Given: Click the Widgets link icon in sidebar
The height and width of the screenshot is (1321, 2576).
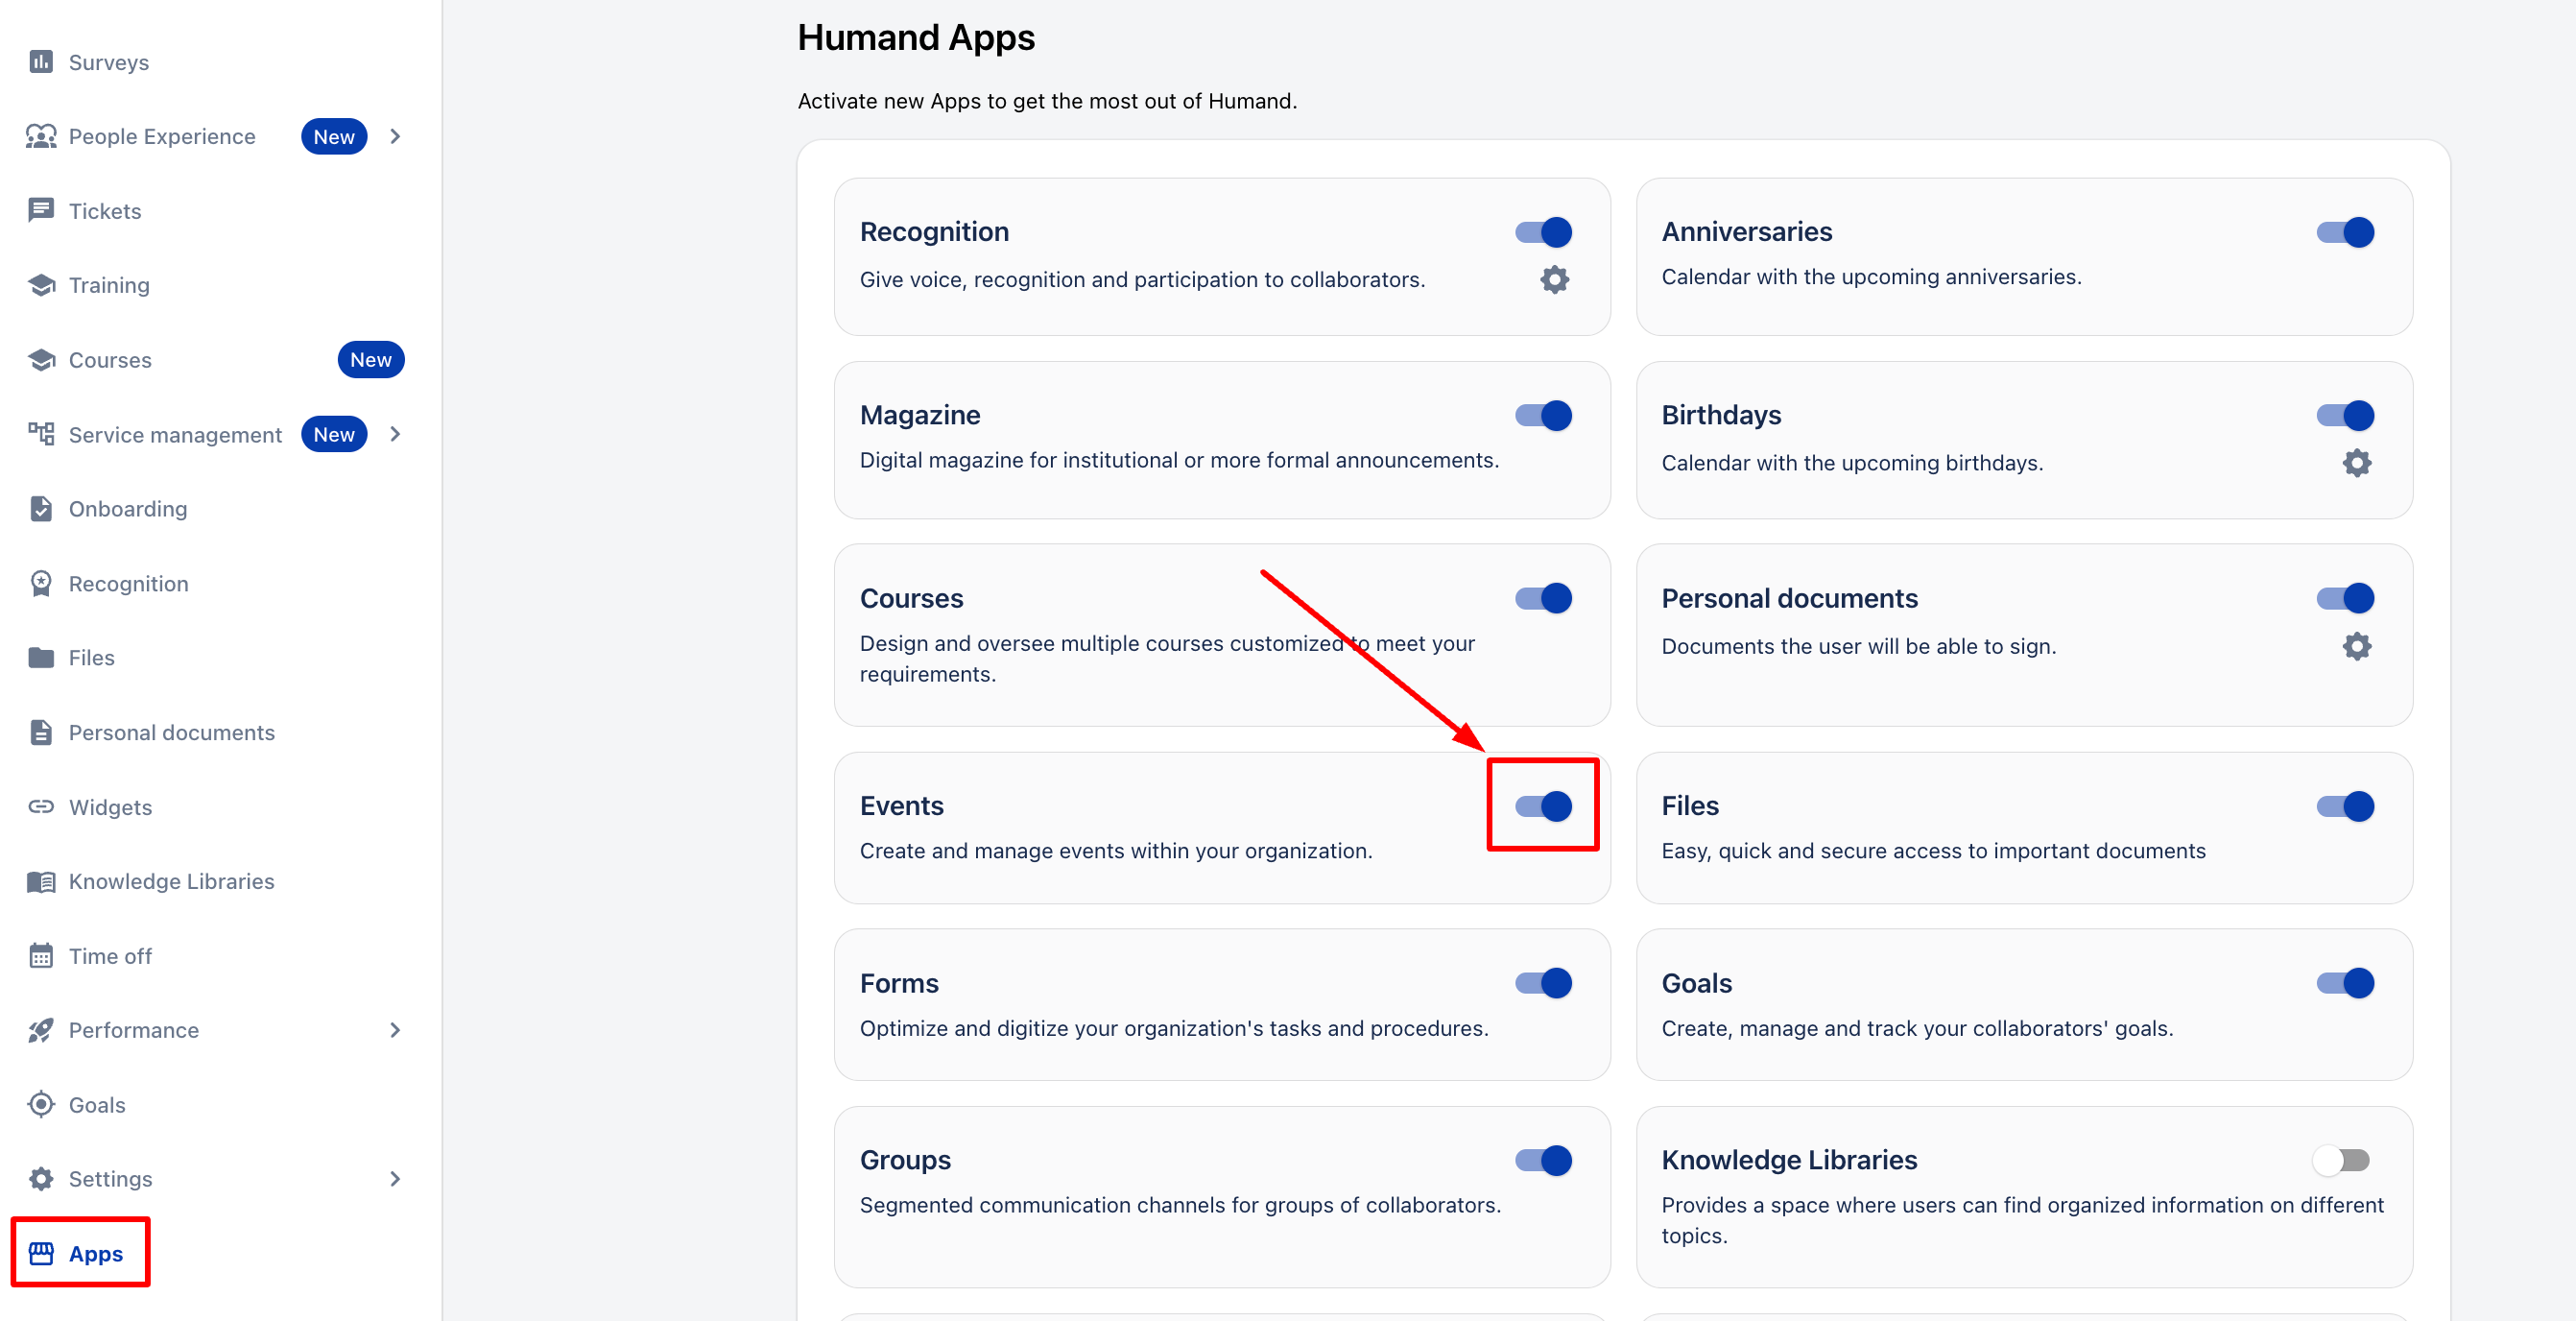Looking at the screenshot, I should tap(41, 807).
